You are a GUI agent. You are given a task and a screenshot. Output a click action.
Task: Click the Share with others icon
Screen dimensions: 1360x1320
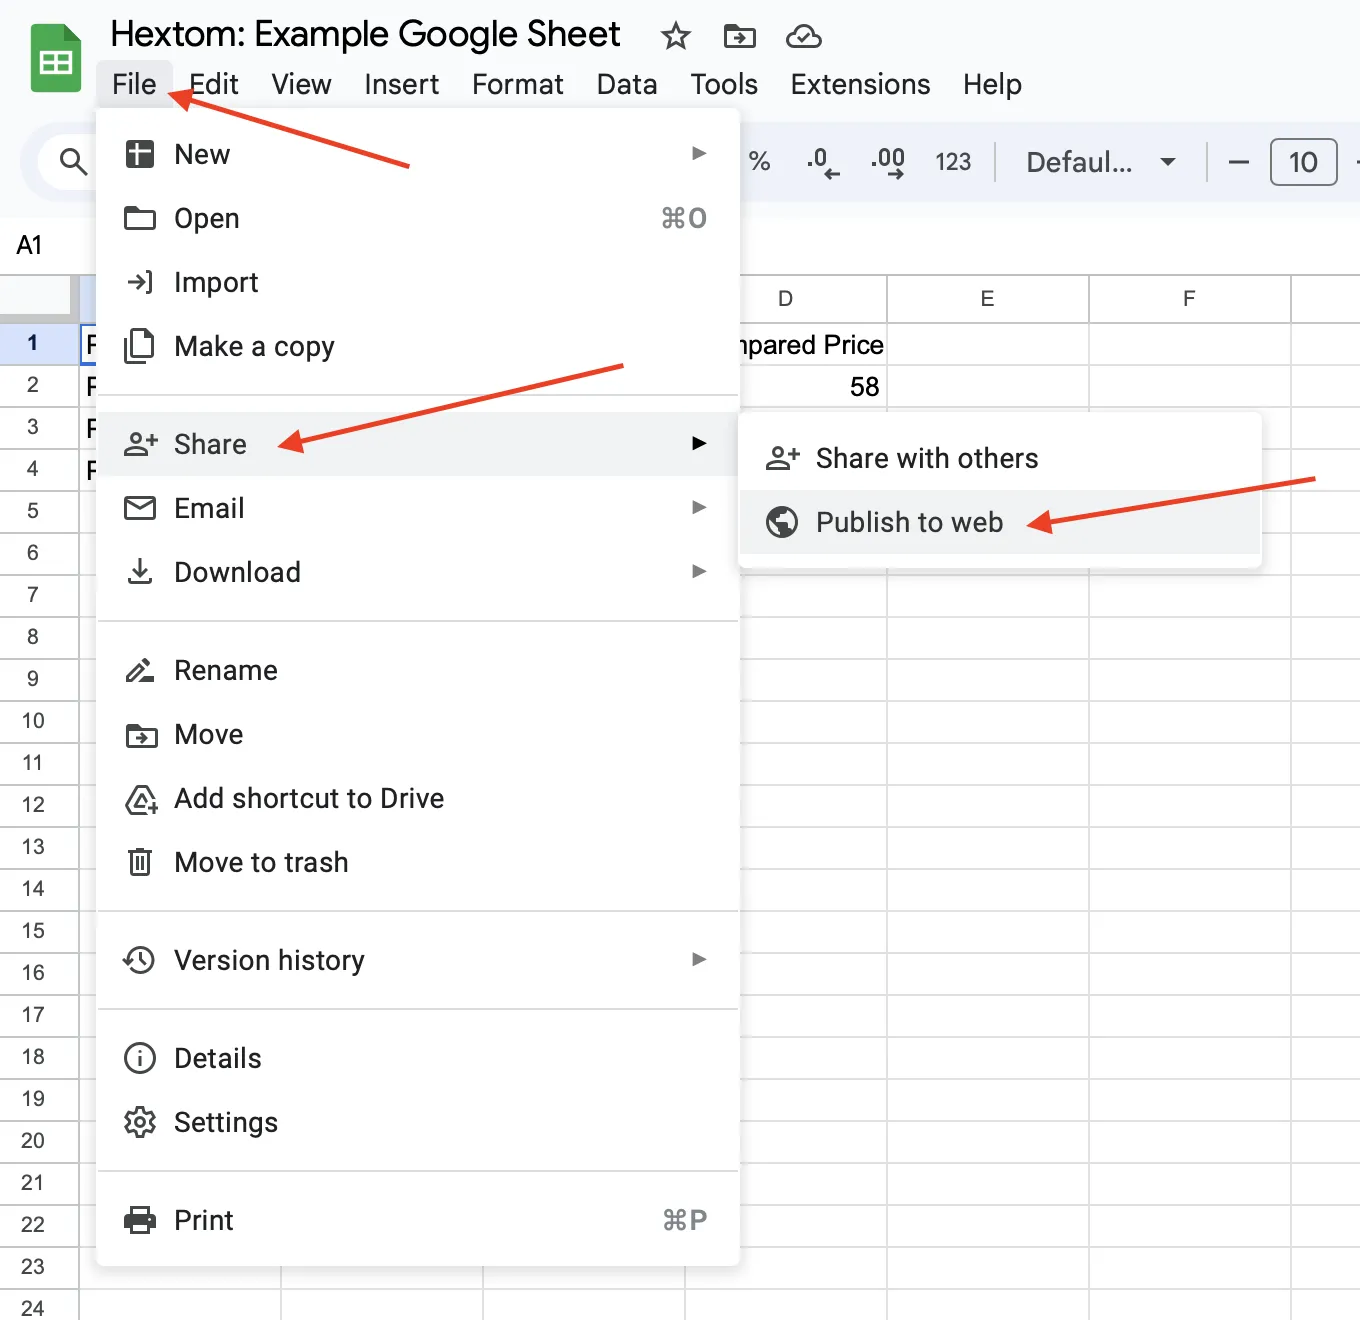coord(783,458)
